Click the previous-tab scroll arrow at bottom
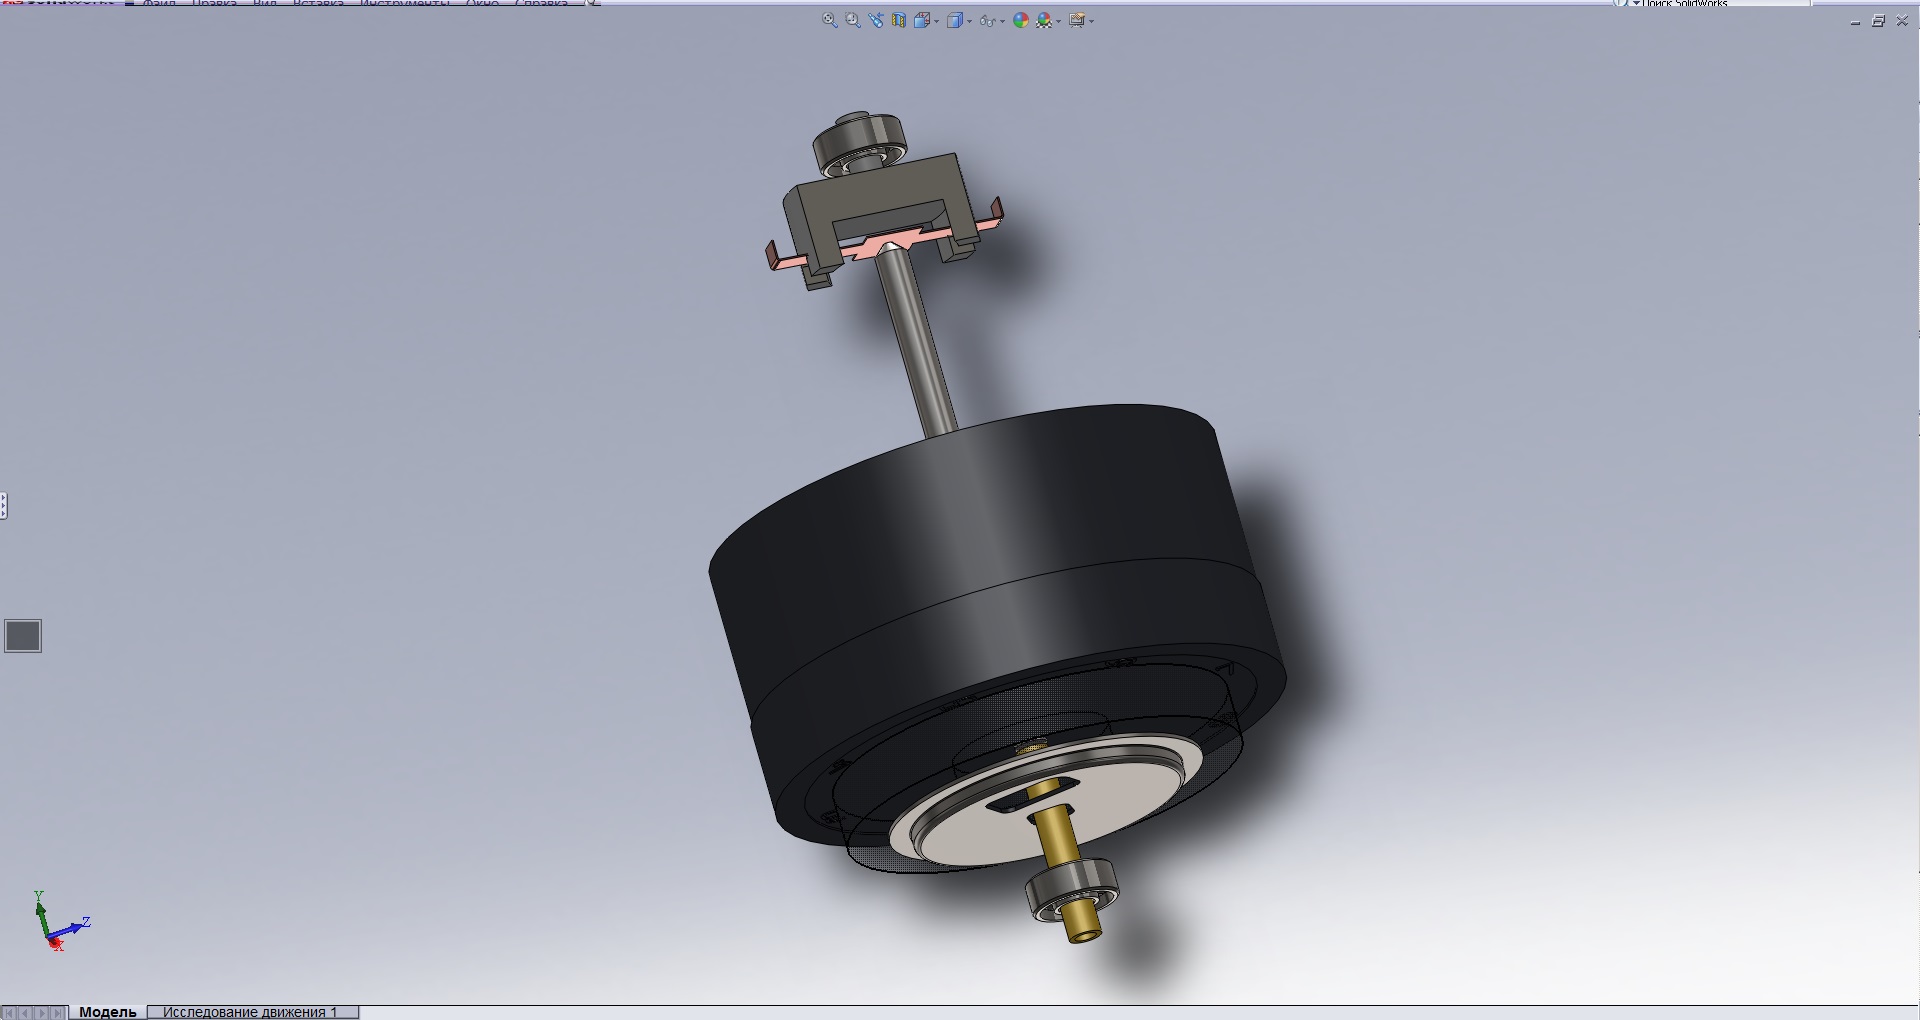1920x1020 pixels. [x=25, y=1013]
